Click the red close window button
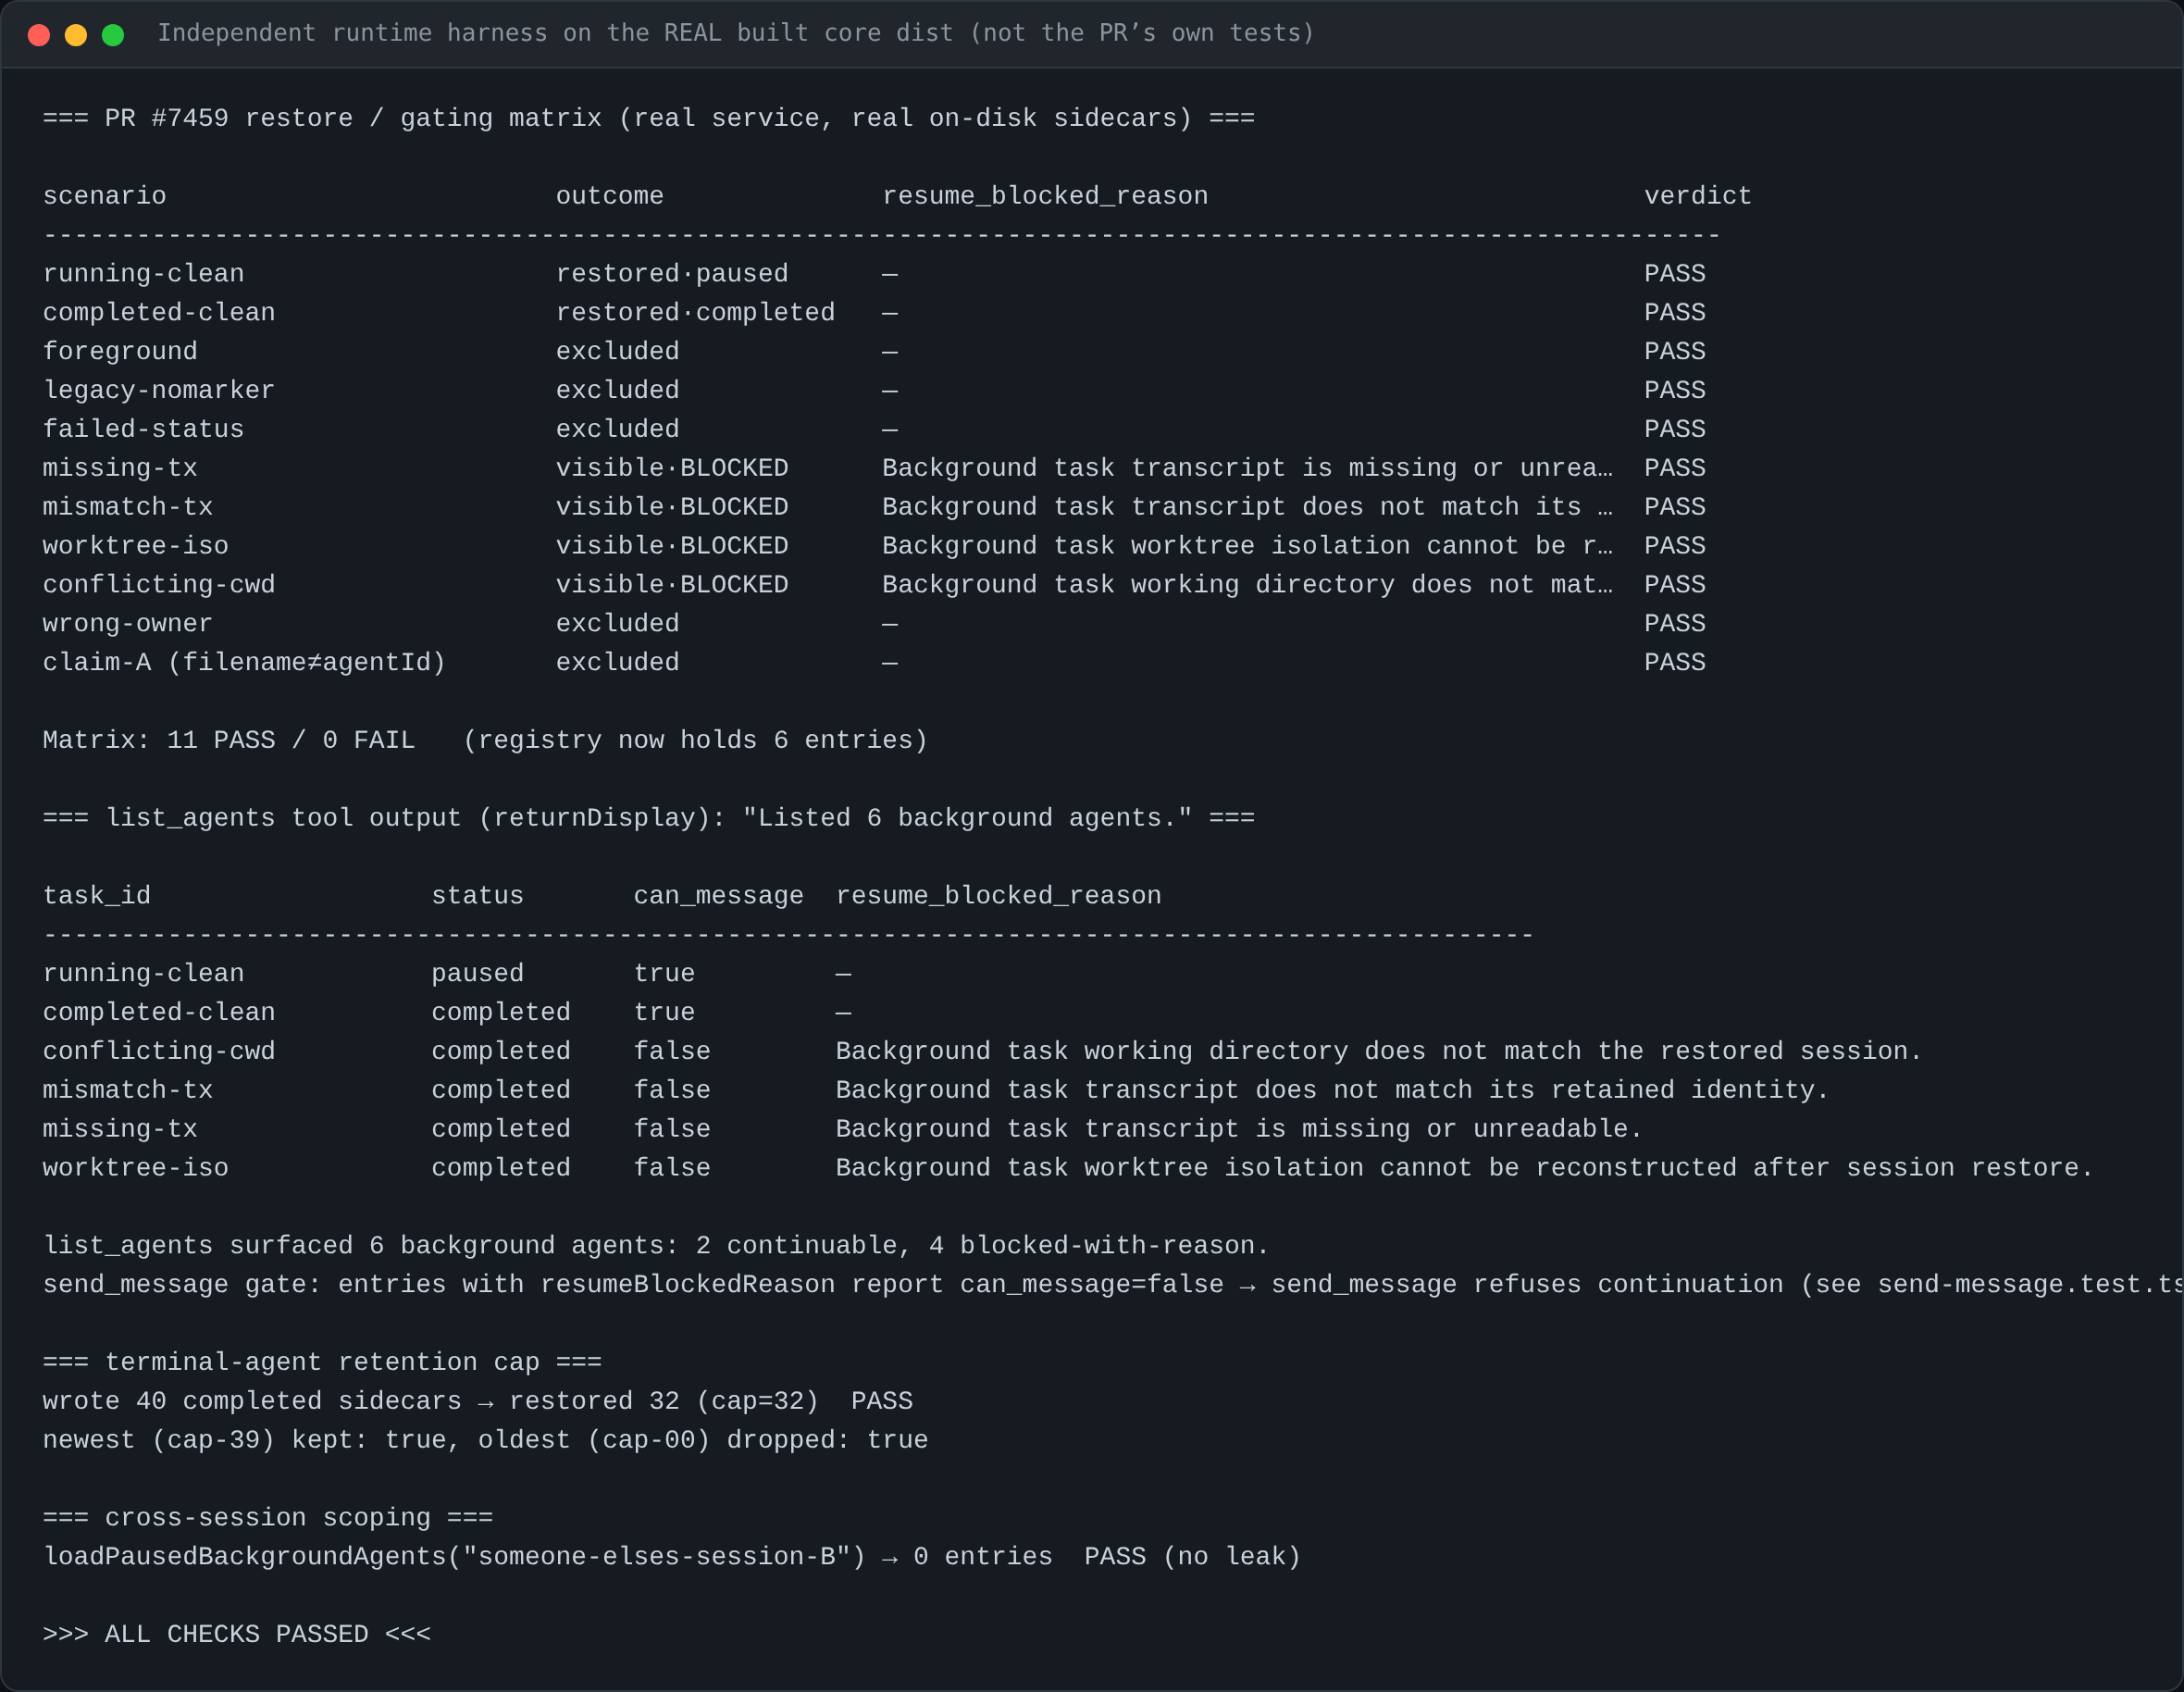Screen dimensions: 2184x1692 pos(39,35)
